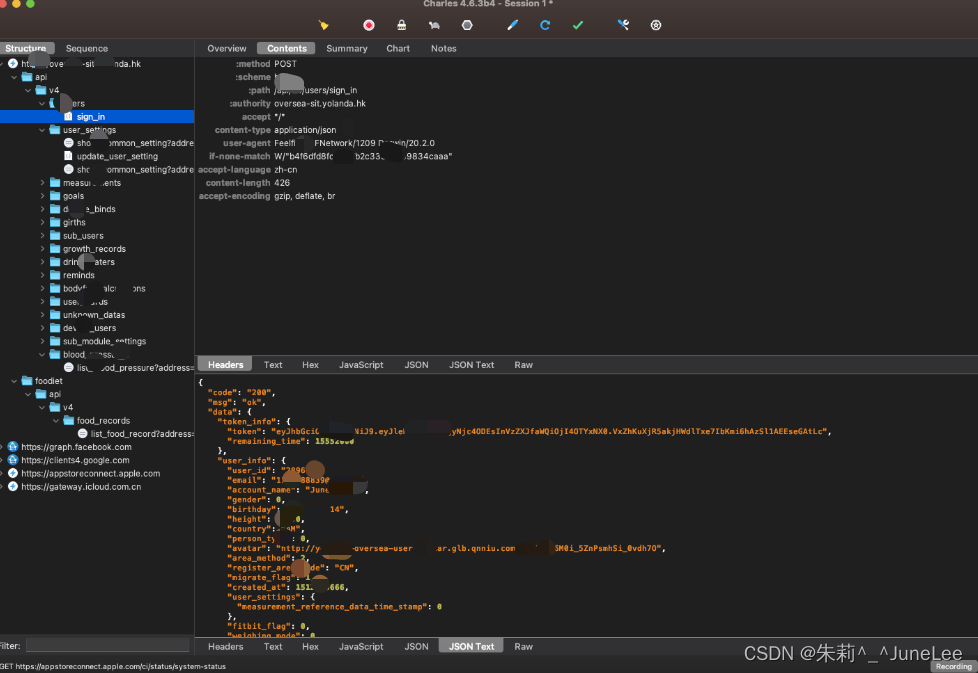Screen dimensions: 978x673
Task: Click the repeat request icon
Action: point(545,25)
